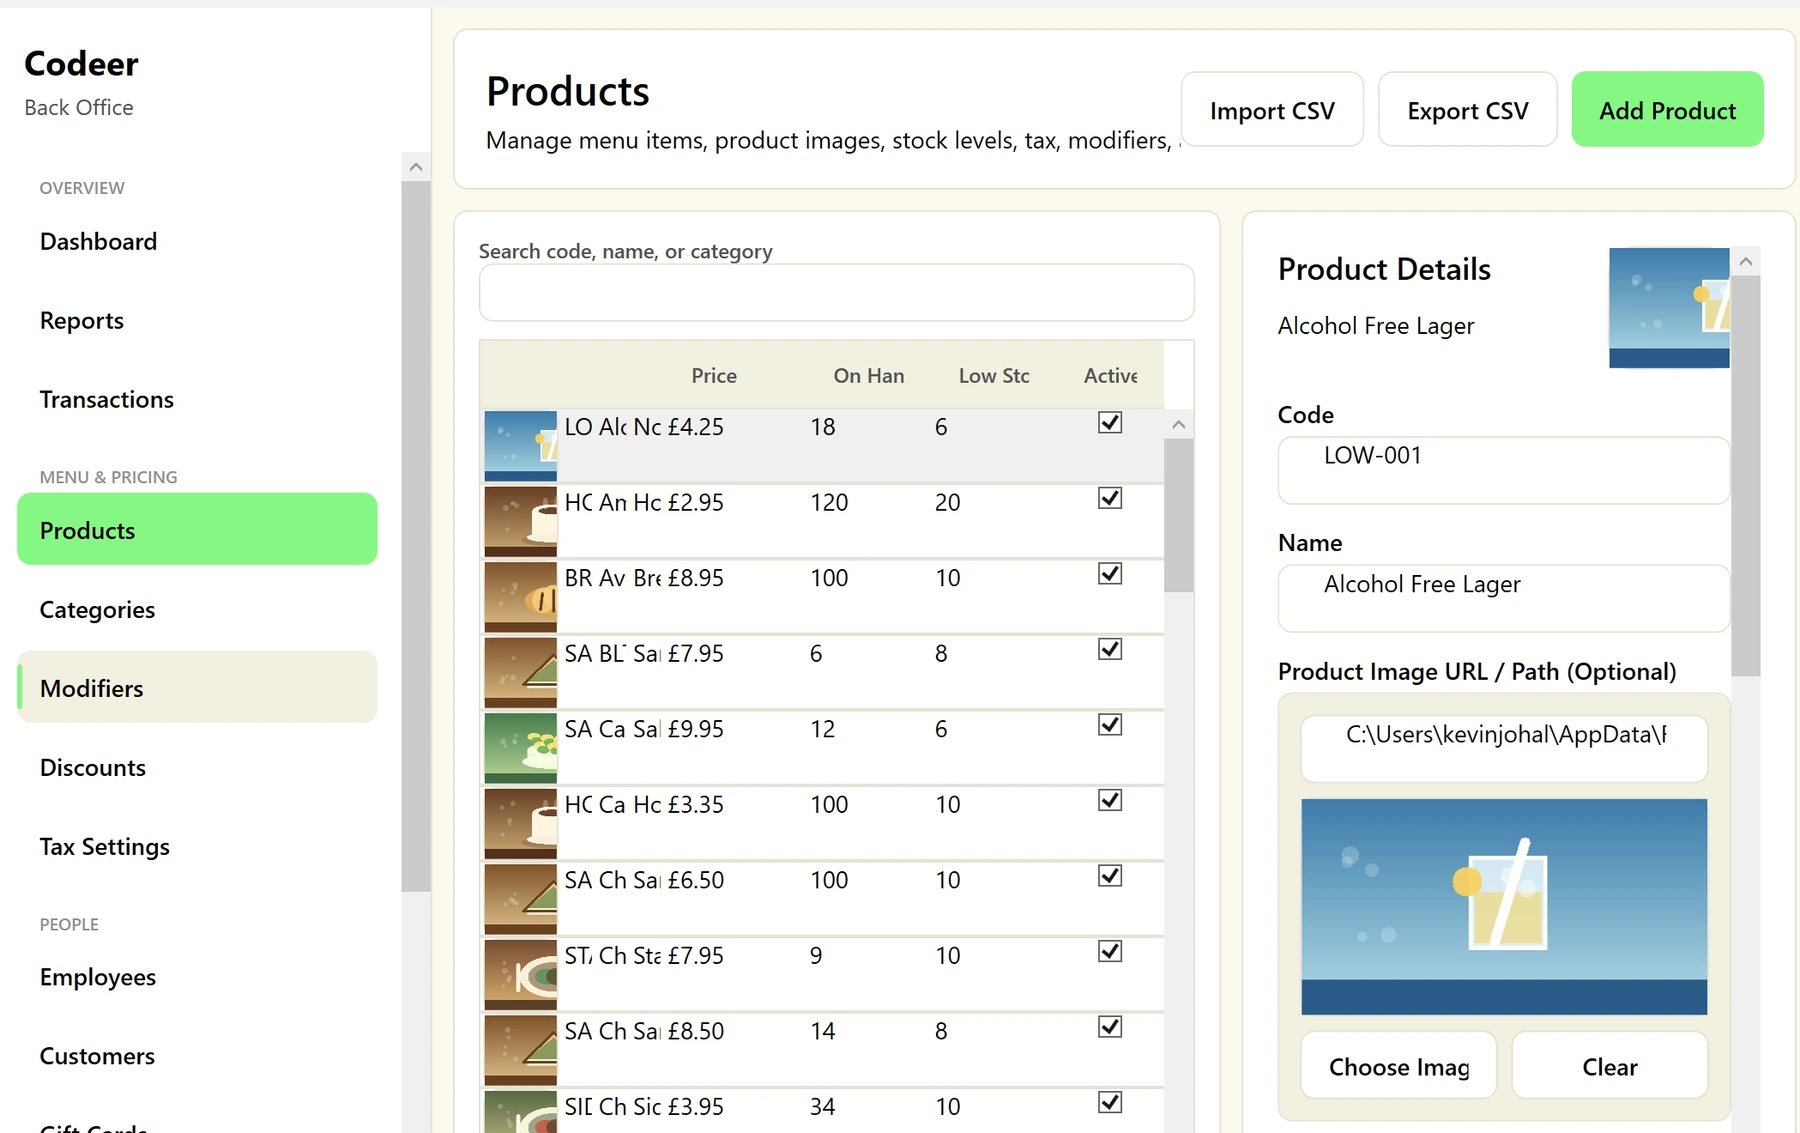The height and width of the screenshot is (1133, 1800).
Task: Select the £6.50 sandwich thumbnail
Action: coord(520,899)
